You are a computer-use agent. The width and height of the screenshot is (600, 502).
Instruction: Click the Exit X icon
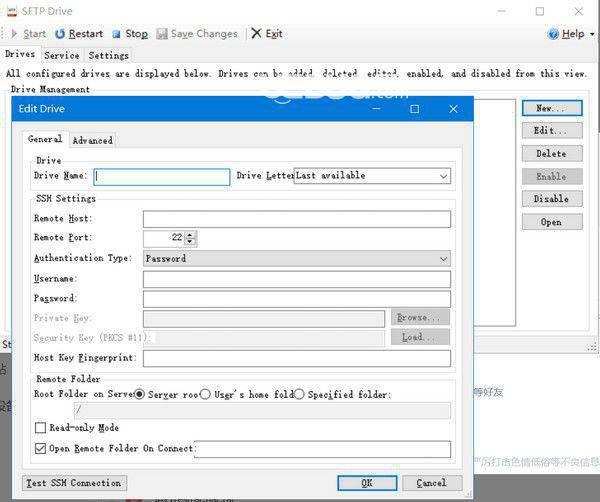256,34
